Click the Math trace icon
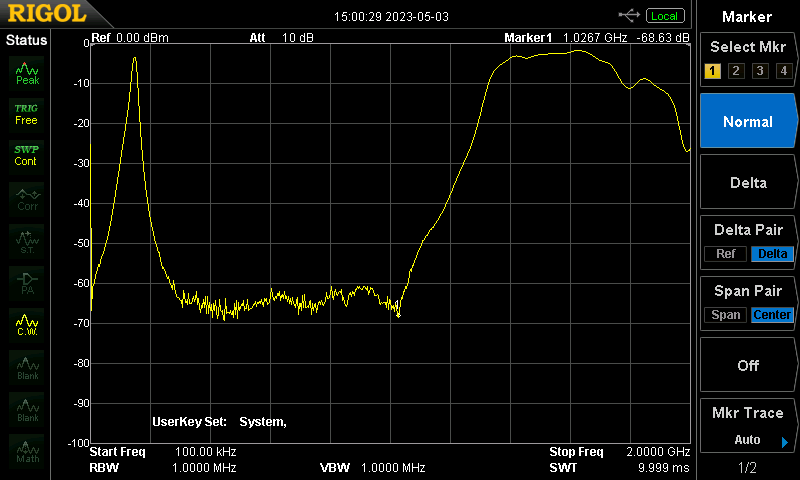This screenshot has height=480, width=800. click(x=27, y=451)
